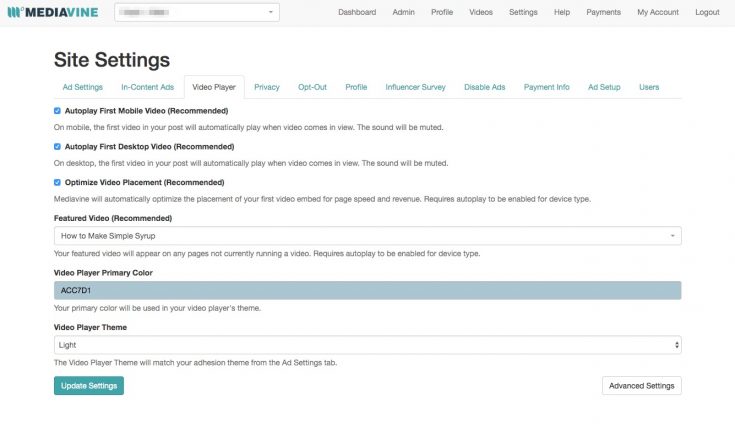
Task: Go to Dashboard in top navigation
Action: pyautogui.click(x=357, y=12)
